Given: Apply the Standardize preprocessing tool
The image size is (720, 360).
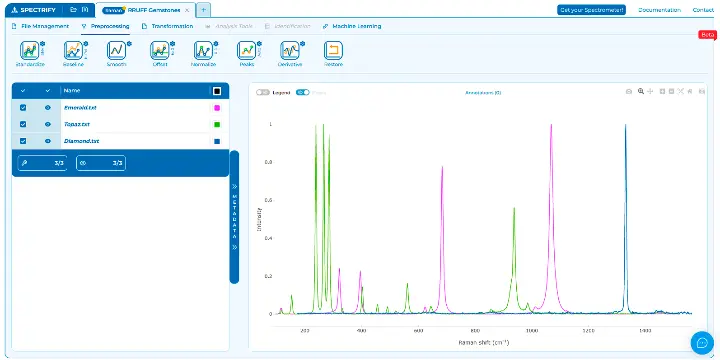Looking at the screenshot, I should (x=29, y=51).
